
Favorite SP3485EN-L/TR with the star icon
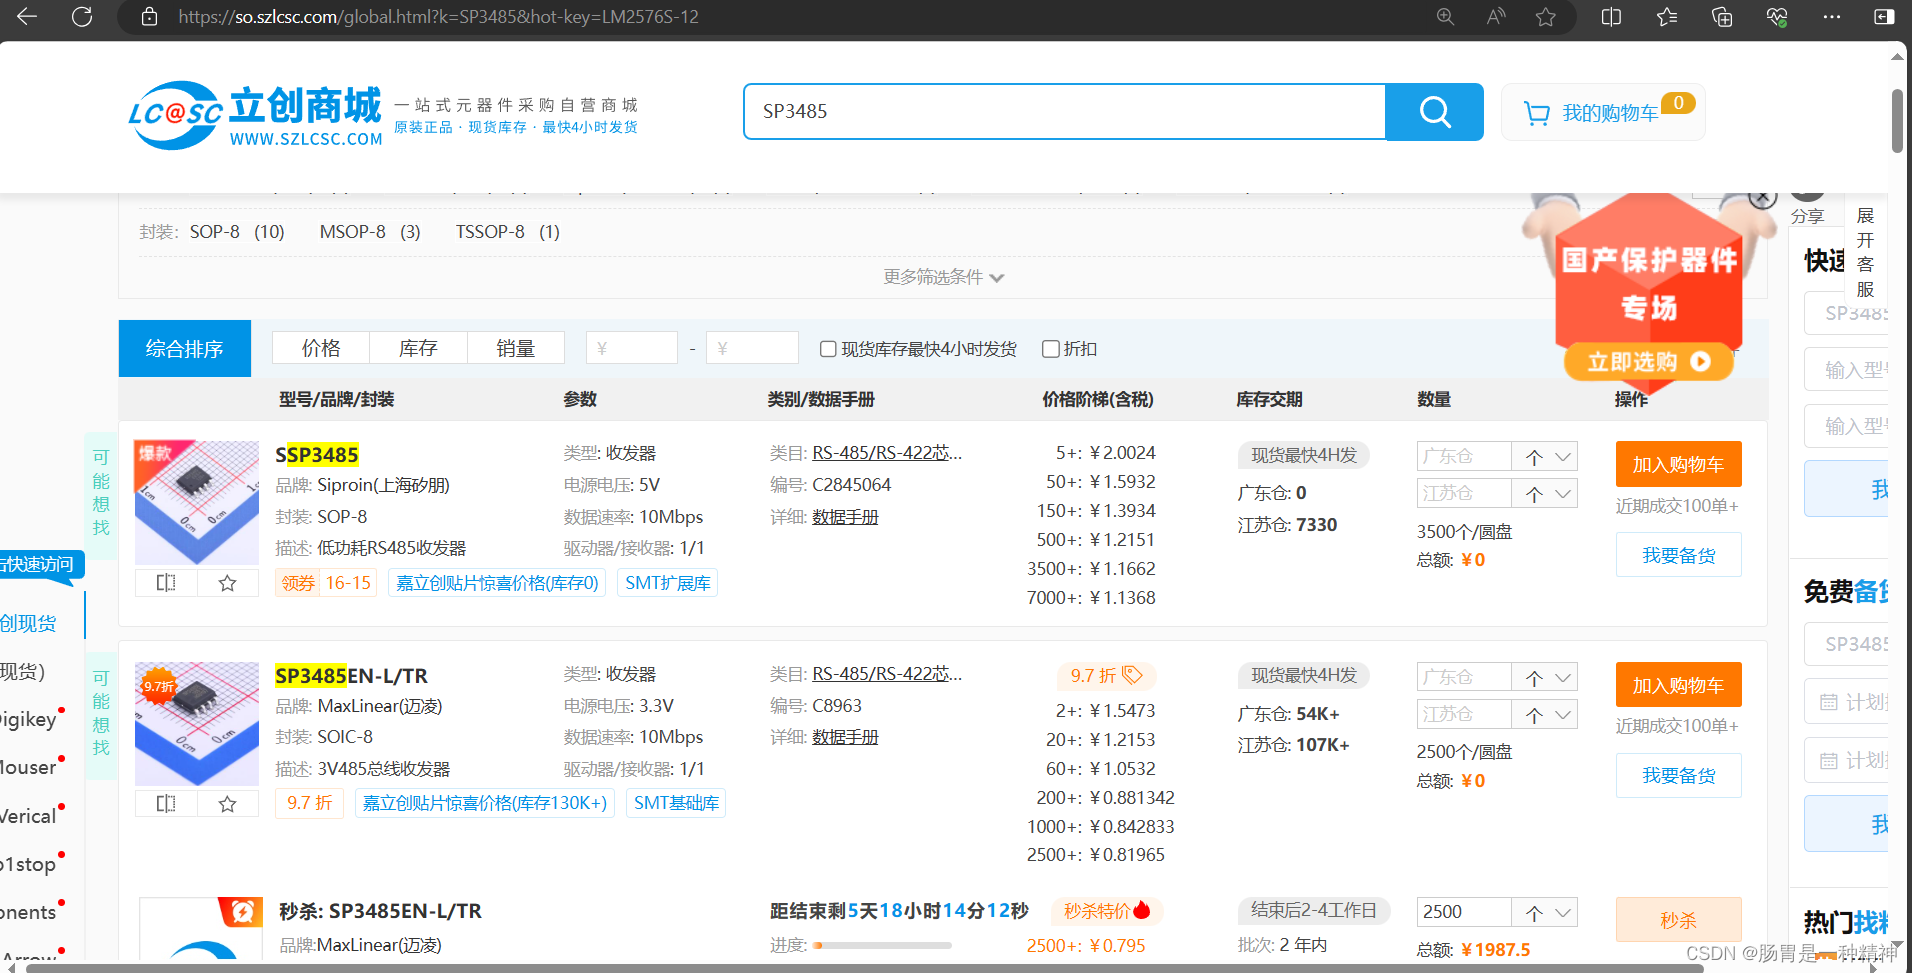coord(228,803)
